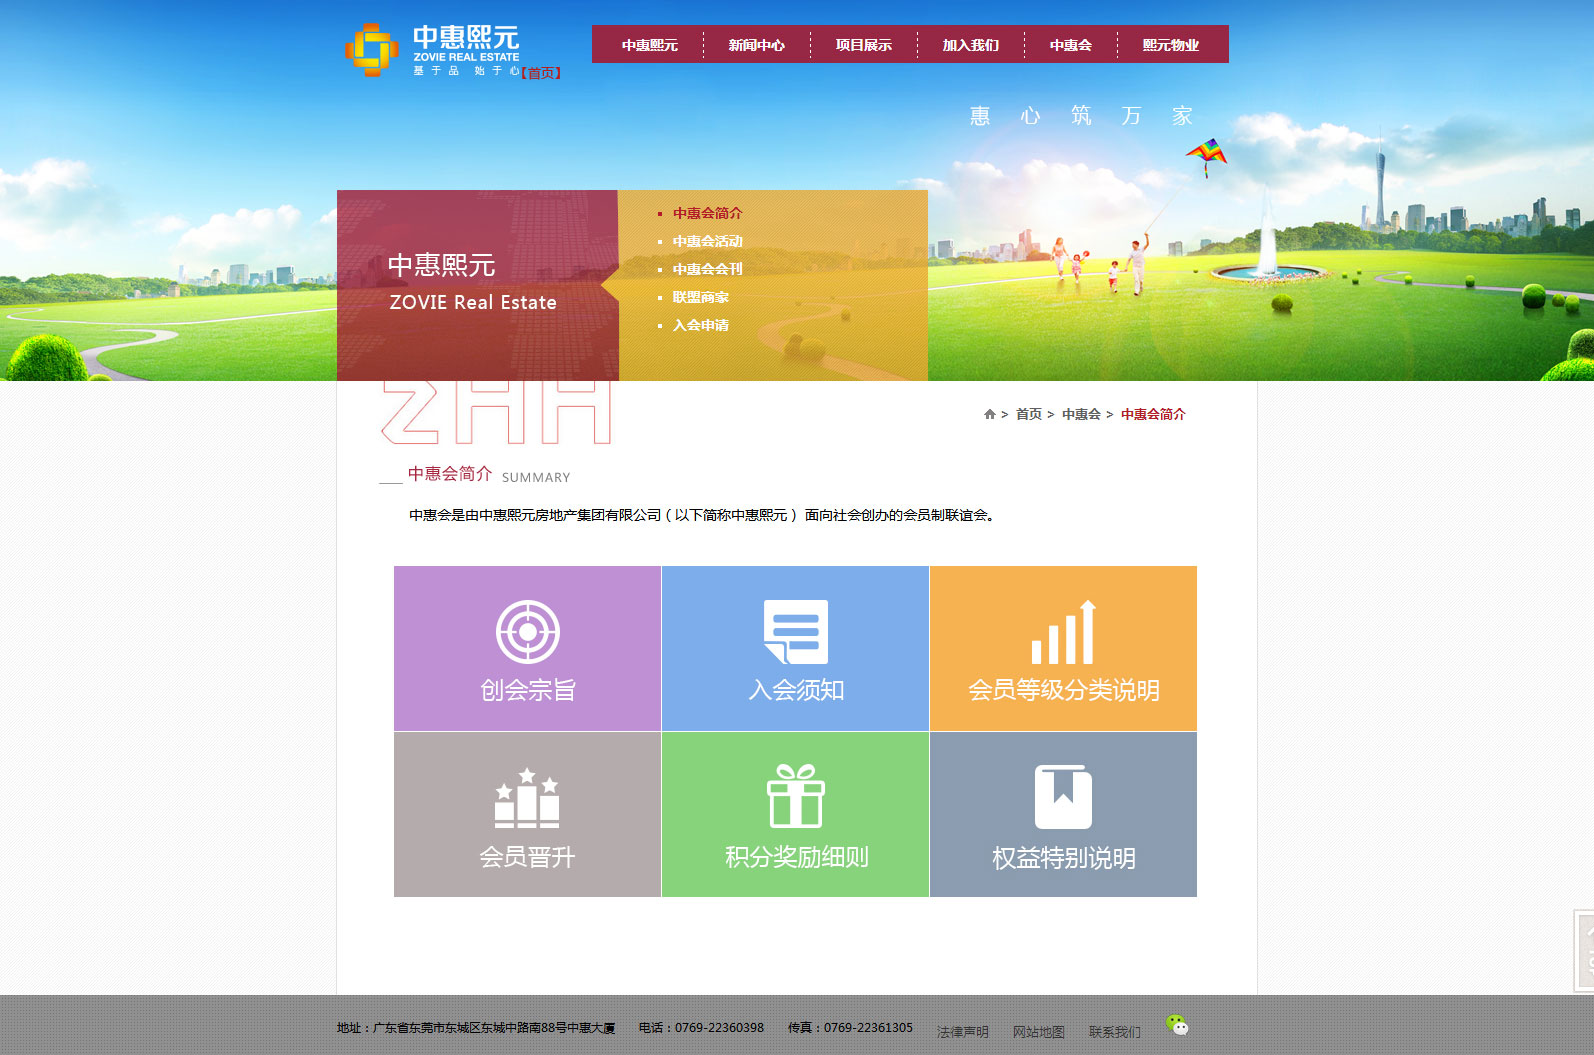Click the 入会须知 tile label

pyautogui.click(x=796, y=690)
